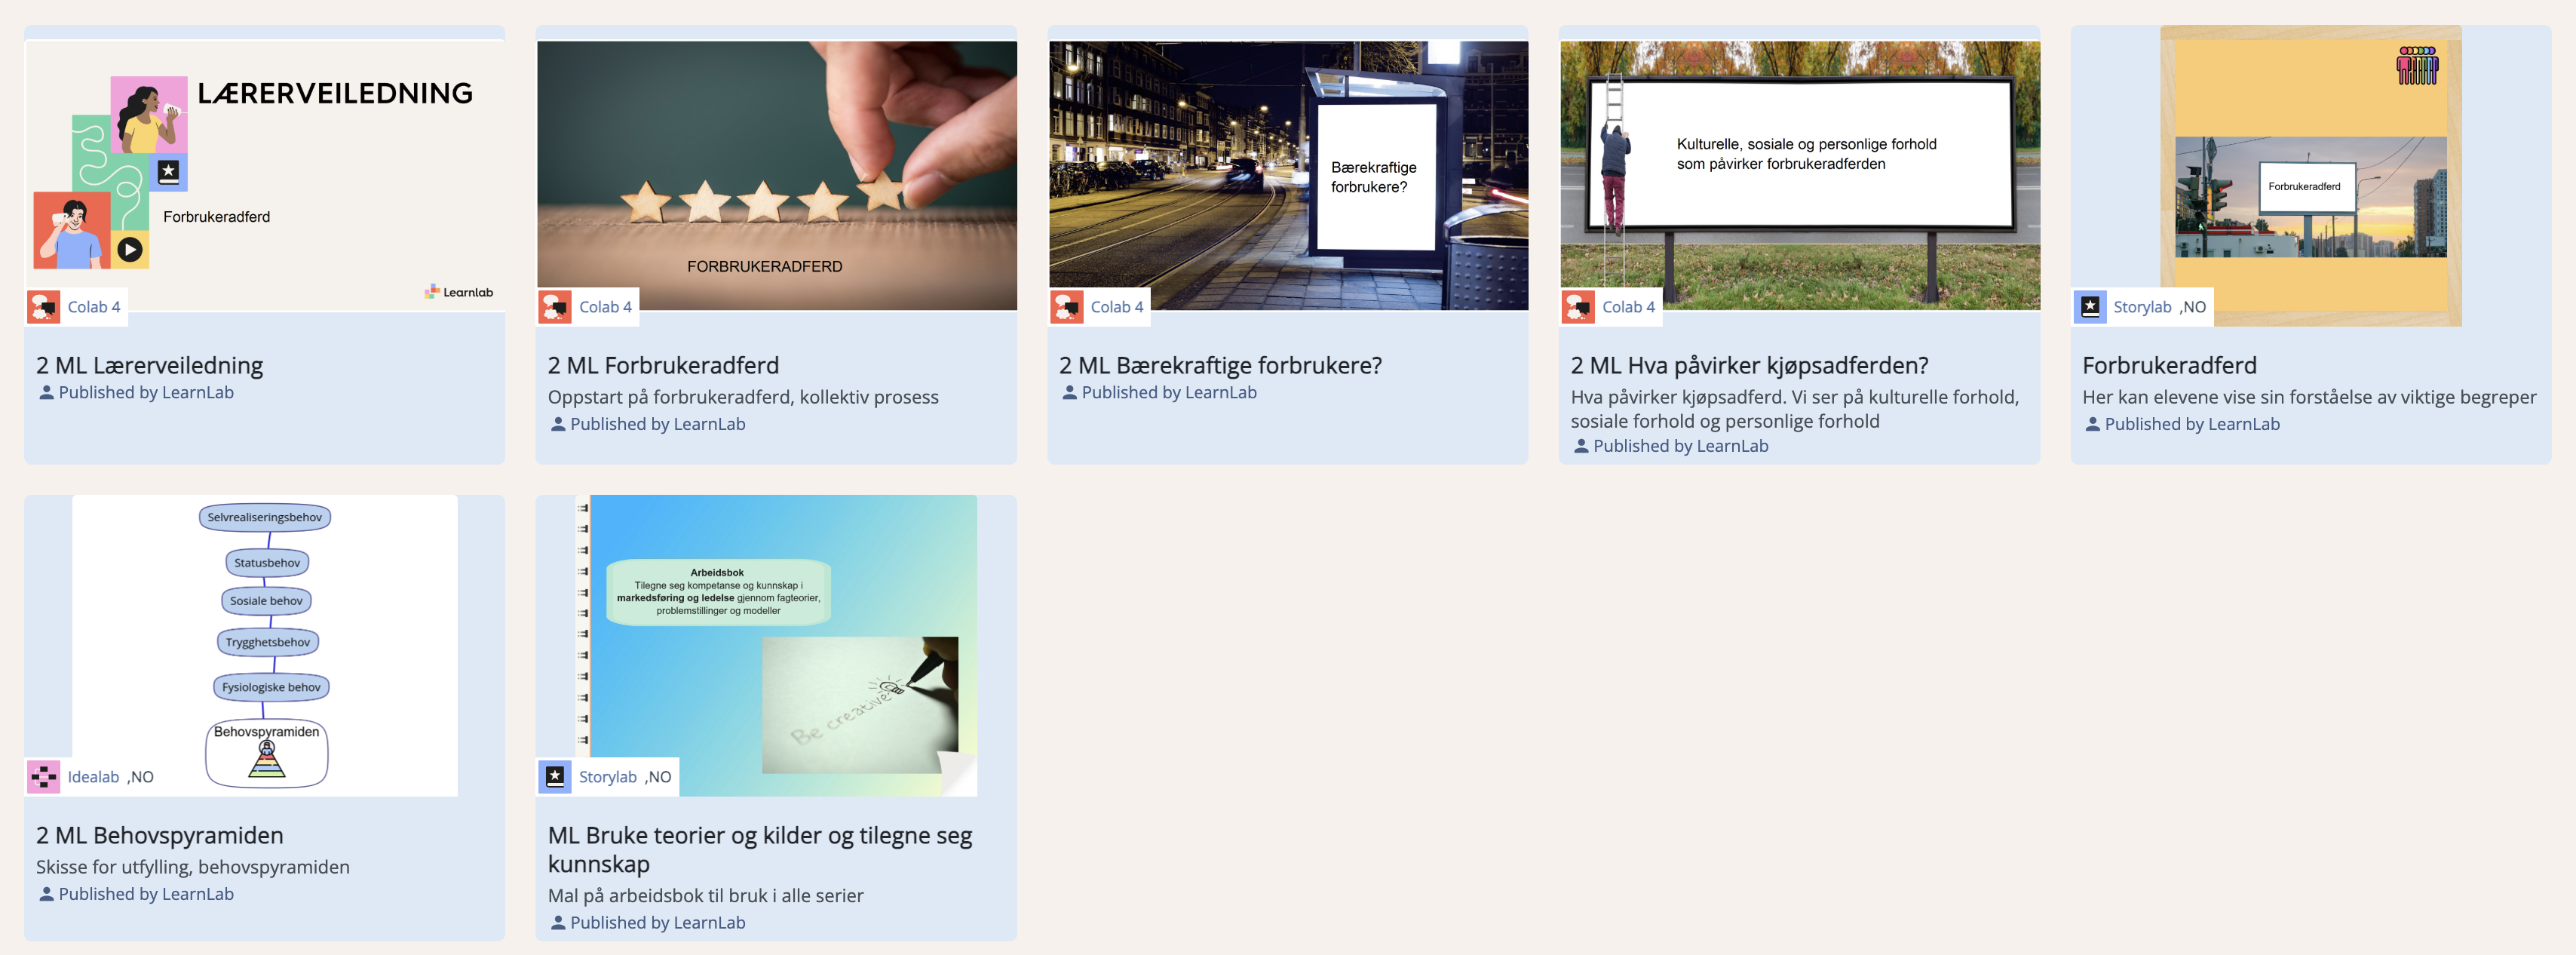Open the 2 ML Lærerveiledning title

[x=150, y=365]
